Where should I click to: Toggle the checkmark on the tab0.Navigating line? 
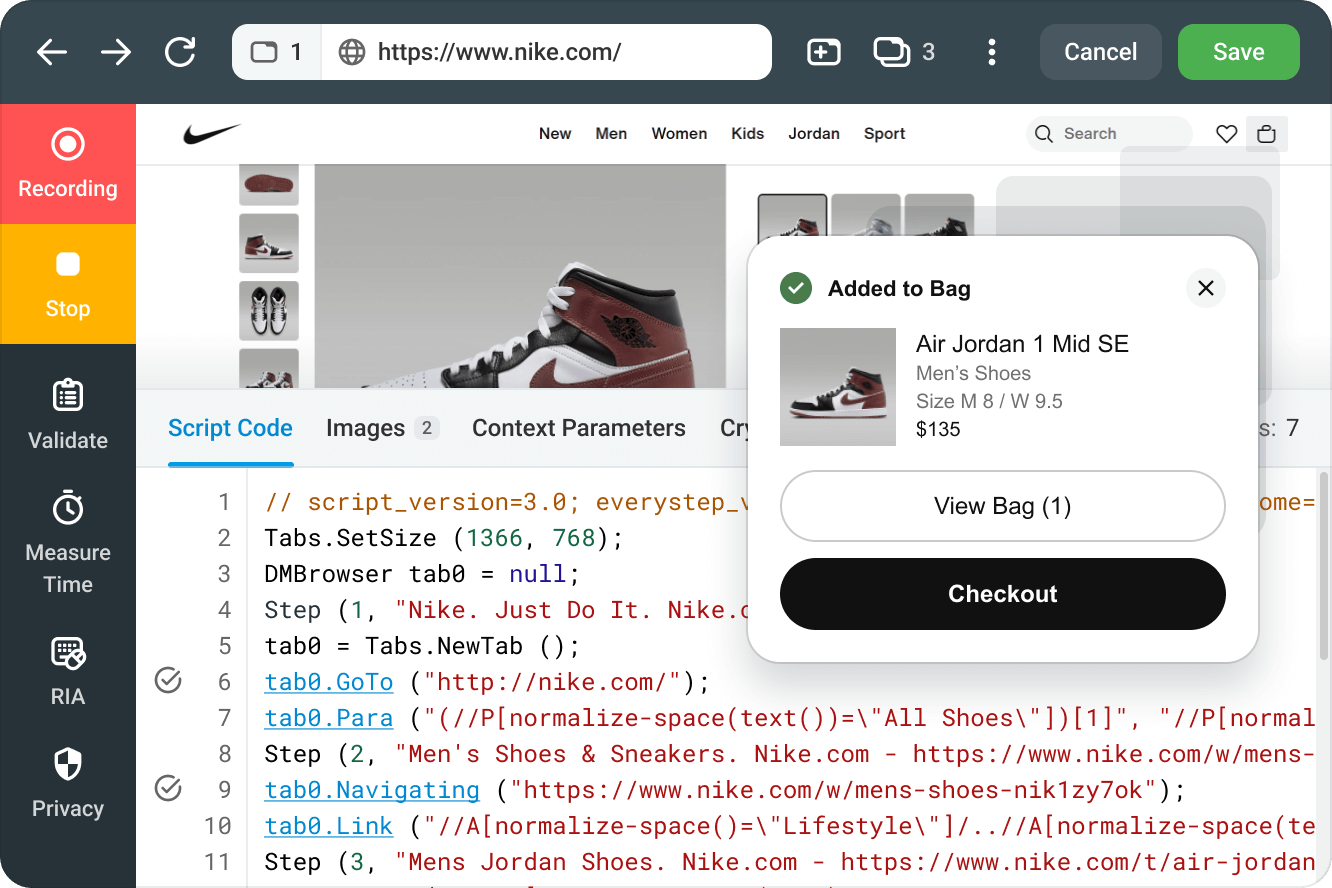pyautogui.click(x=168, y=789)
